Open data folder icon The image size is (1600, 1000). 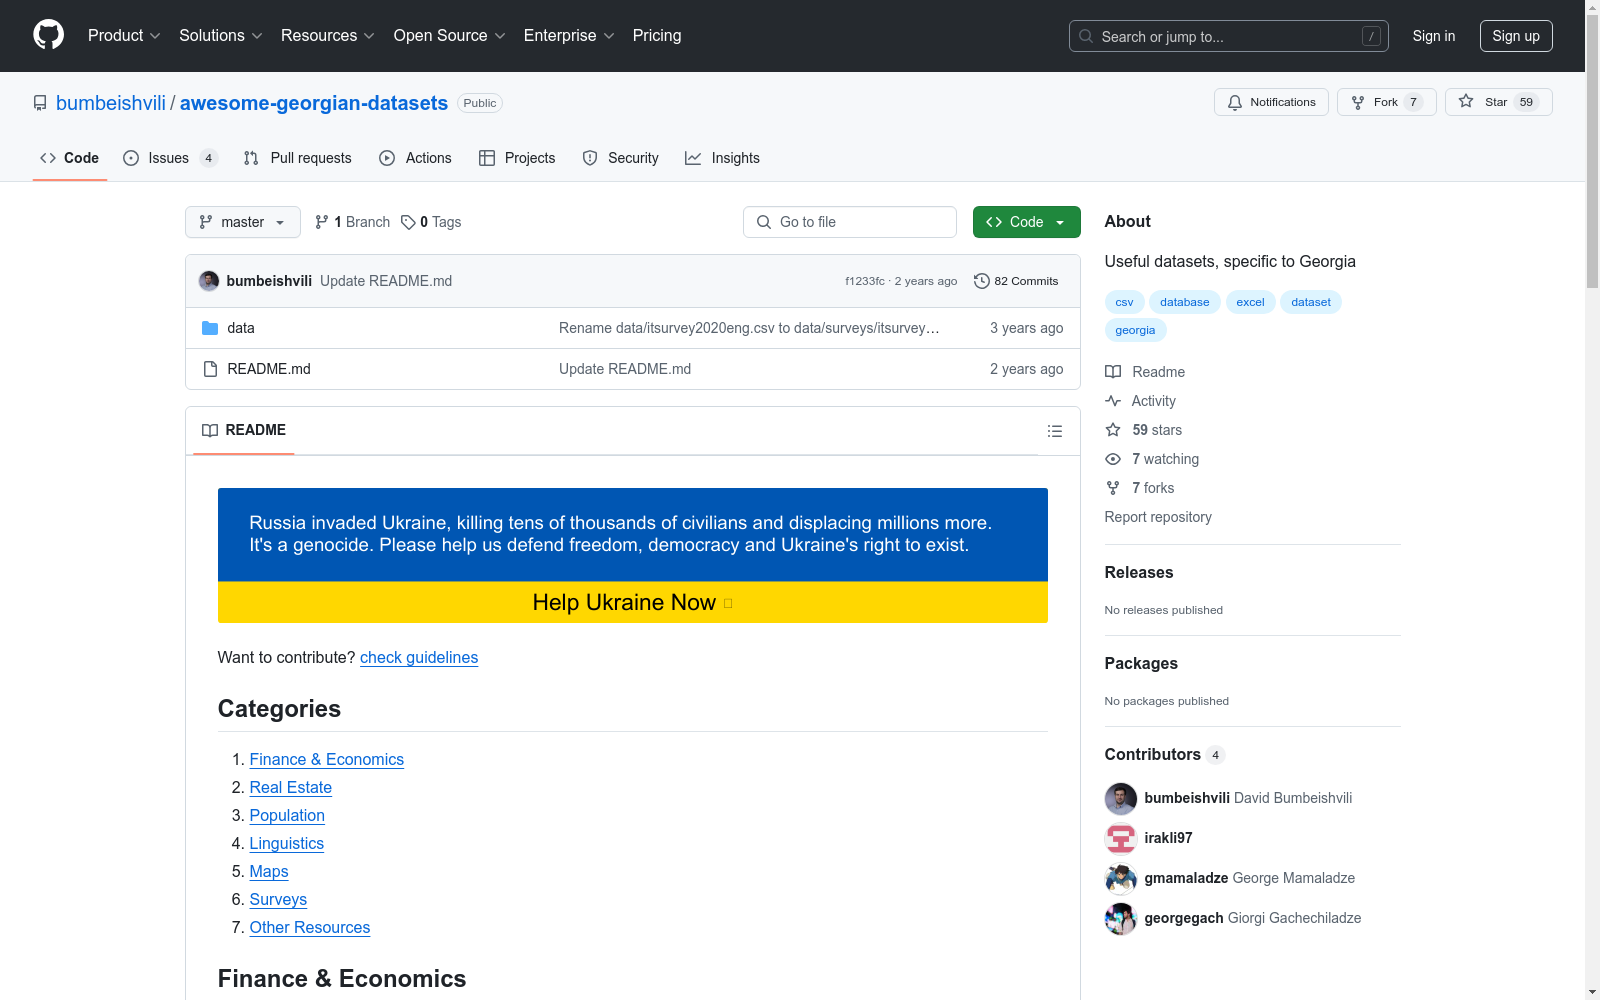click(x=210, y=328)
